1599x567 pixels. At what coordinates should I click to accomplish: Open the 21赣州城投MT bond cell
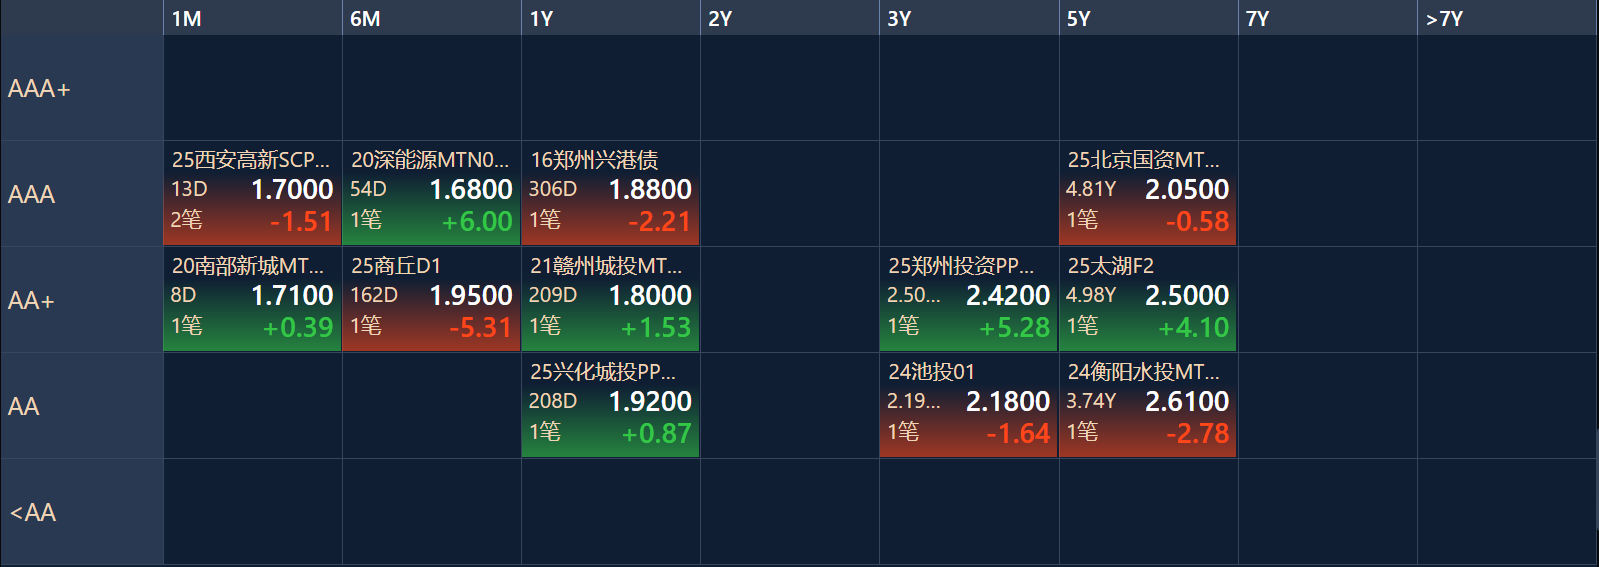610,300
